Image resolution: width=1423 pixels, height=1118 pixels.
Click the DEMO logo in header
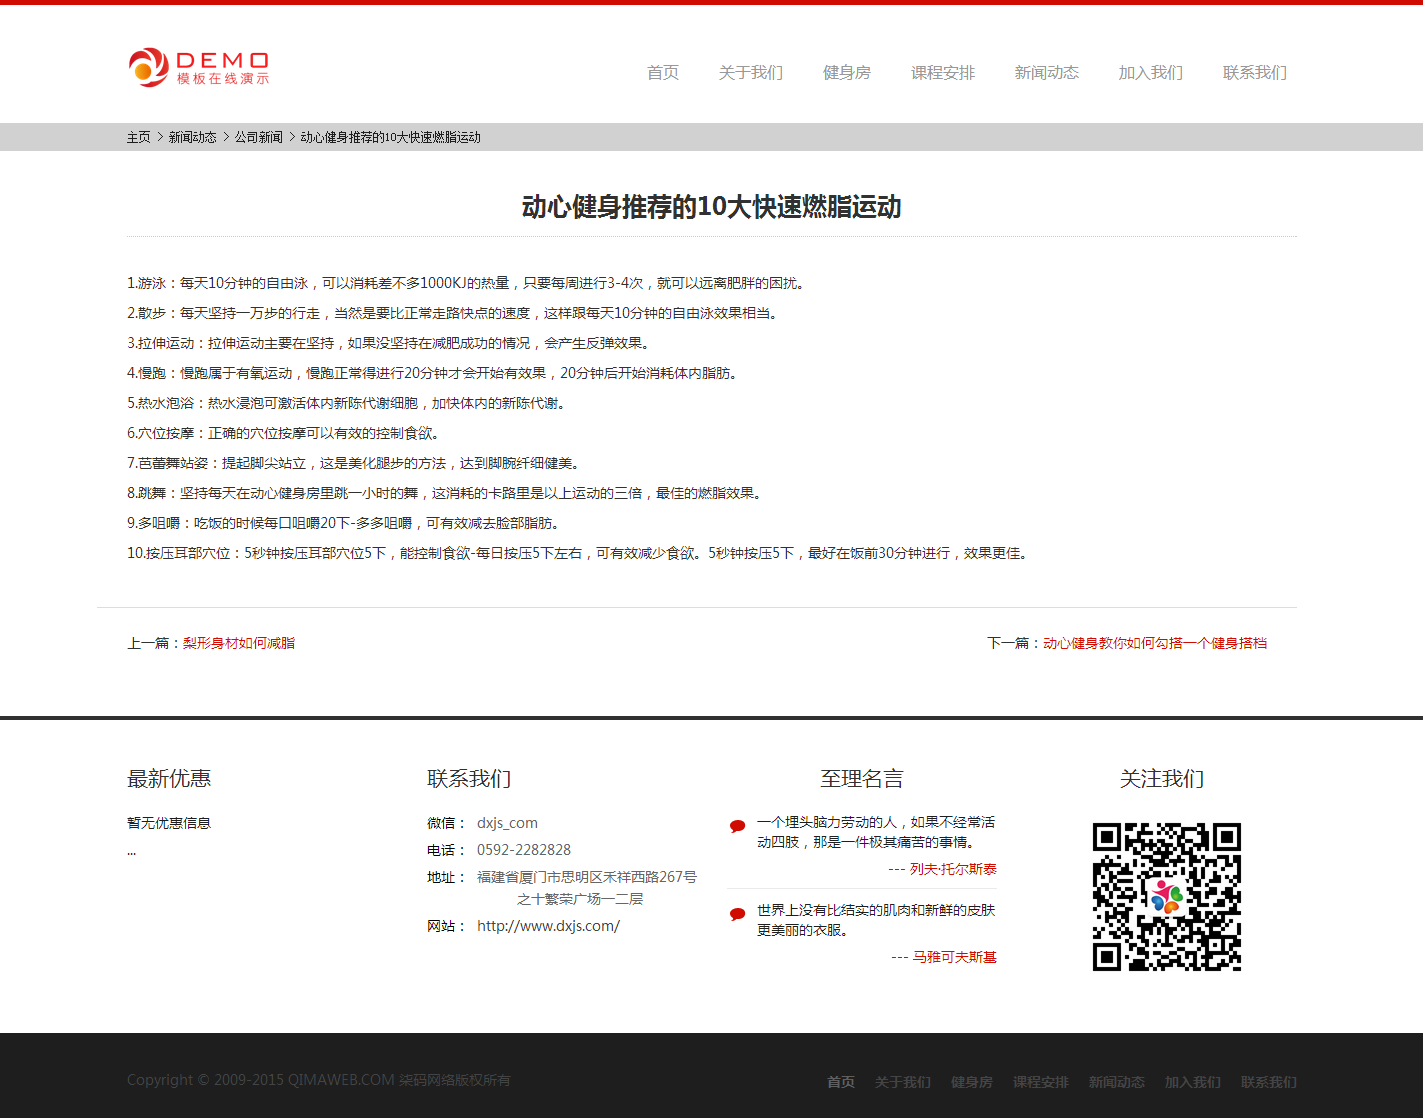click(x=199, y=67)
